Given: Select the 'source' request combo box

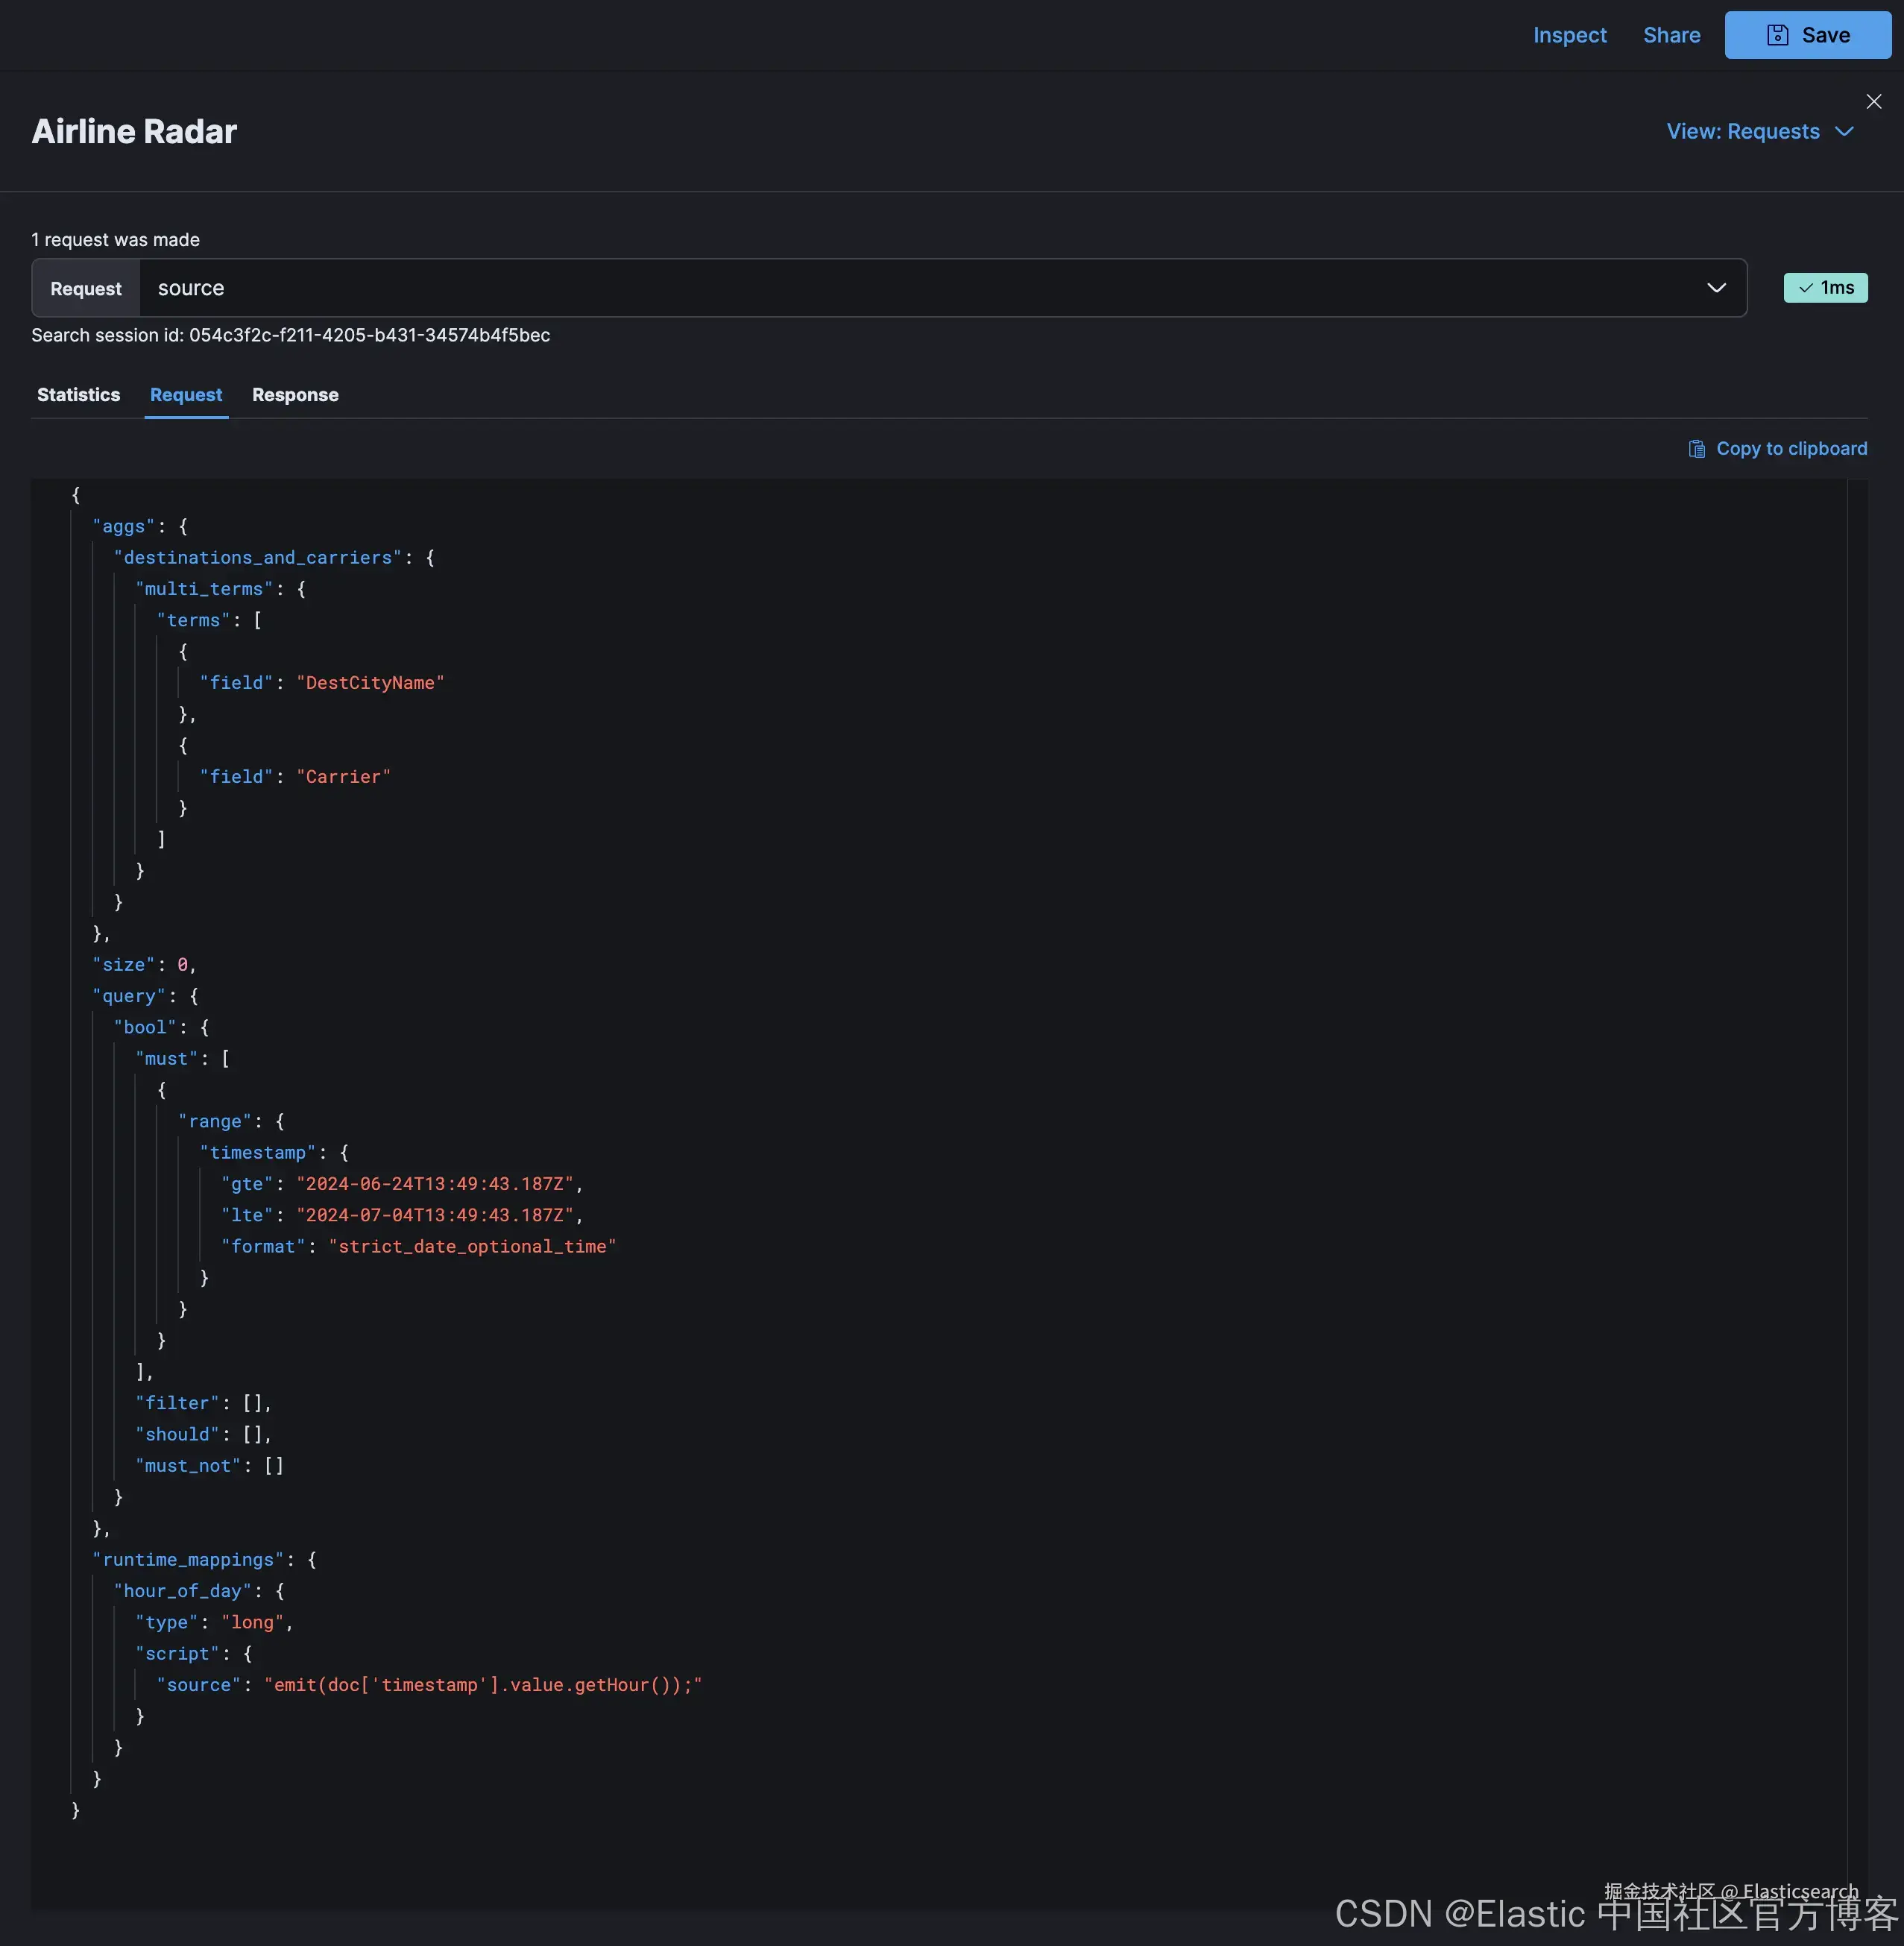Looking at the screenshot, I should coord(900,288).
